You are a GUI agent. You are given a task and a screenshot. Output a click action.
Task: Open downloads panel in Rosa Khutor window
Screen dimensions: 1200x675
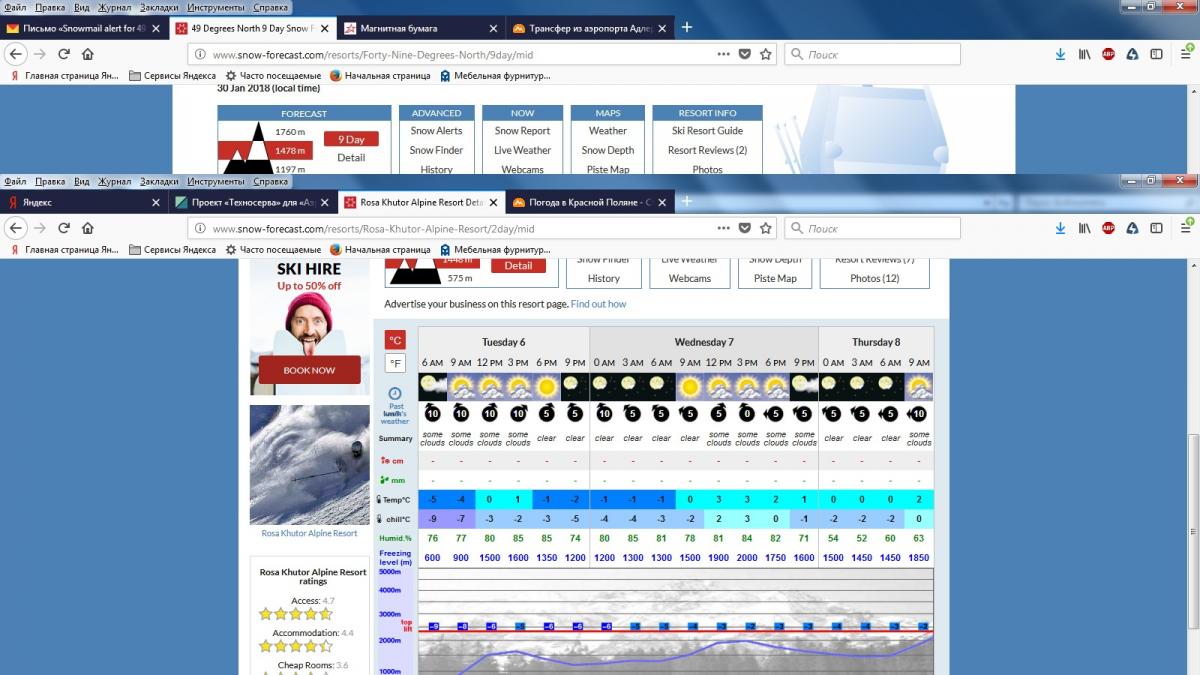coord(1061,228)
